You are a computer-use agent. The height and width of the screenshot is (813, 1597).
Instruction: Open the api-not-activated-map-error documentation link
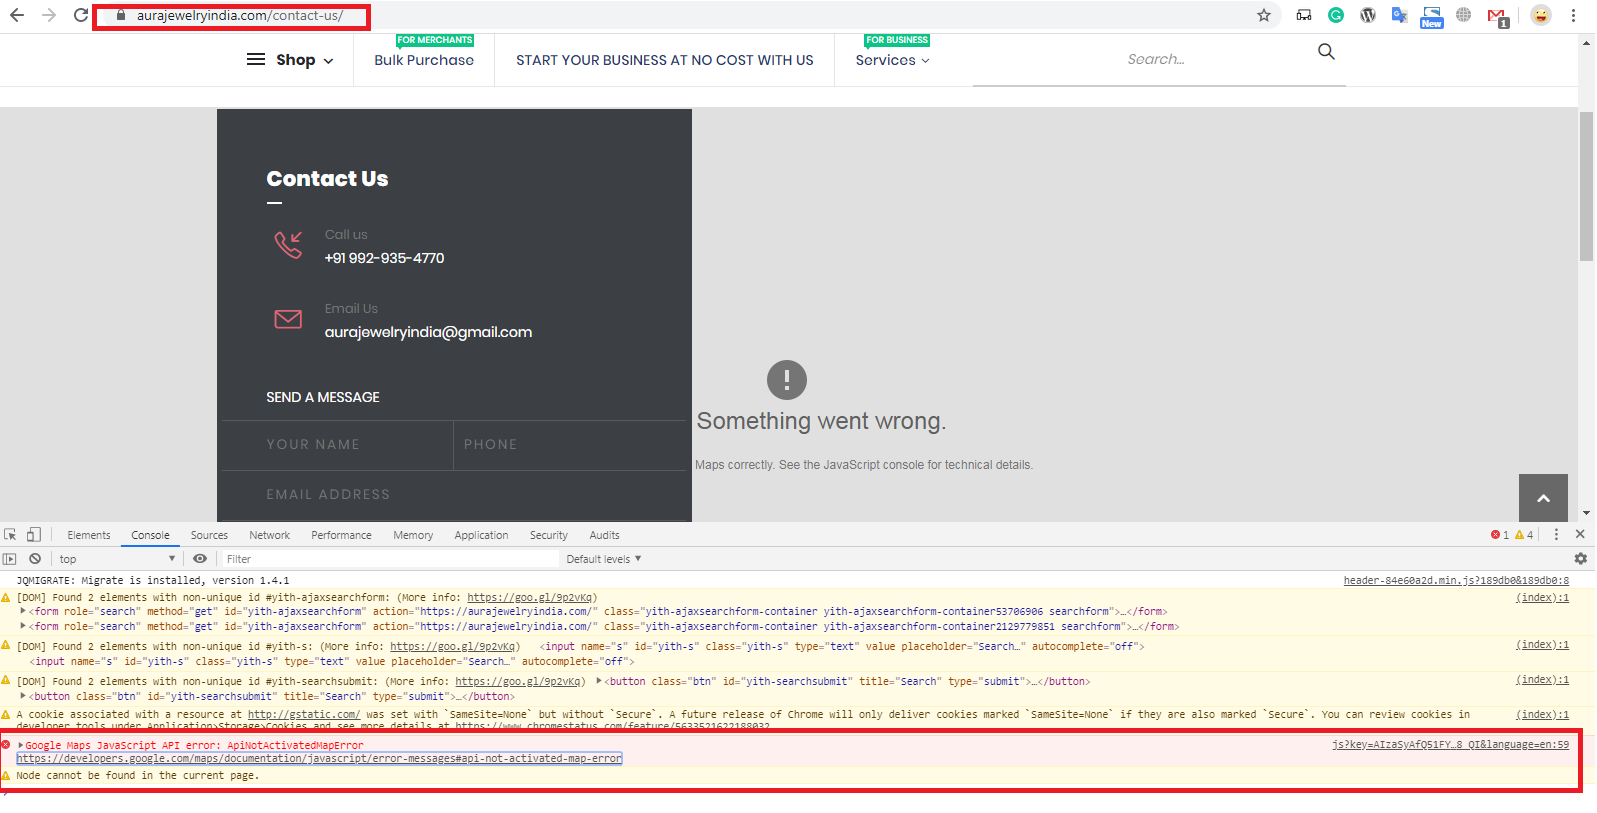click(x=319, y=759)
